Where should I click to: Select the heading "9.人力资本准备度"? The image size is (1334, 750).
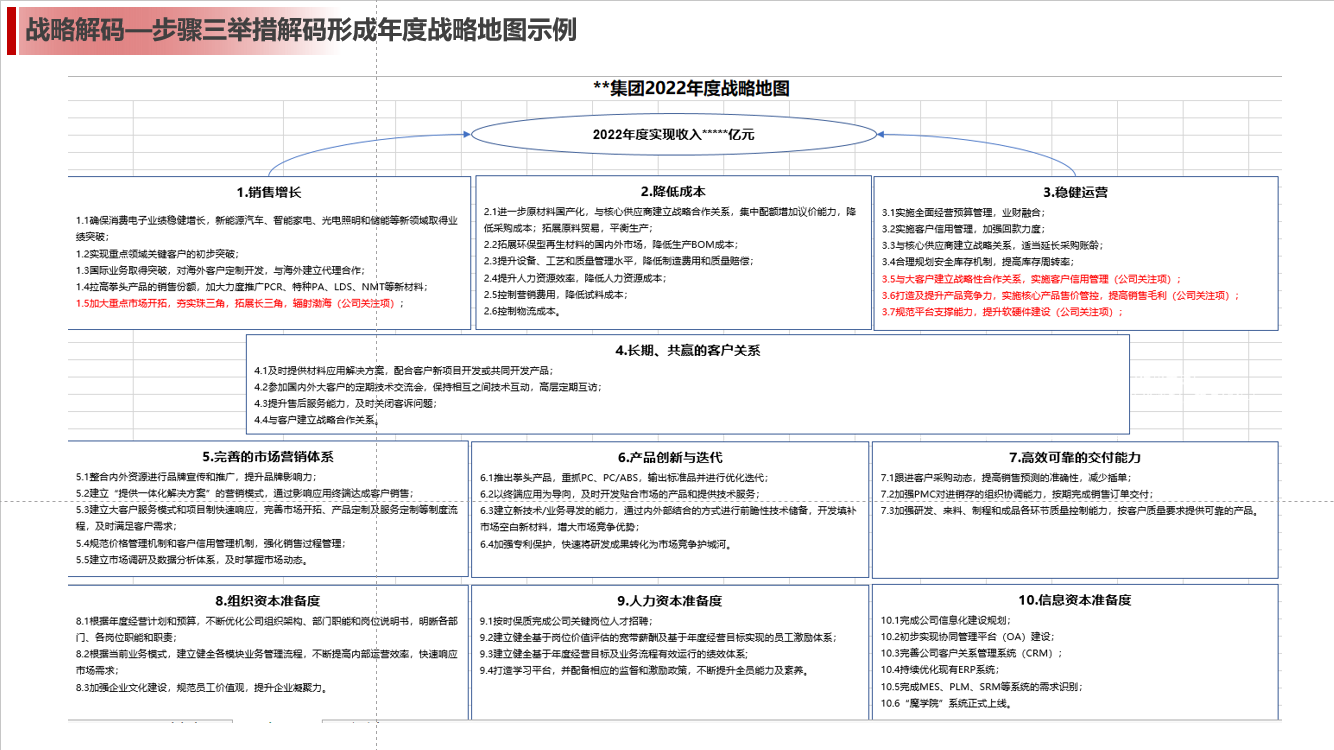(669, 600)
